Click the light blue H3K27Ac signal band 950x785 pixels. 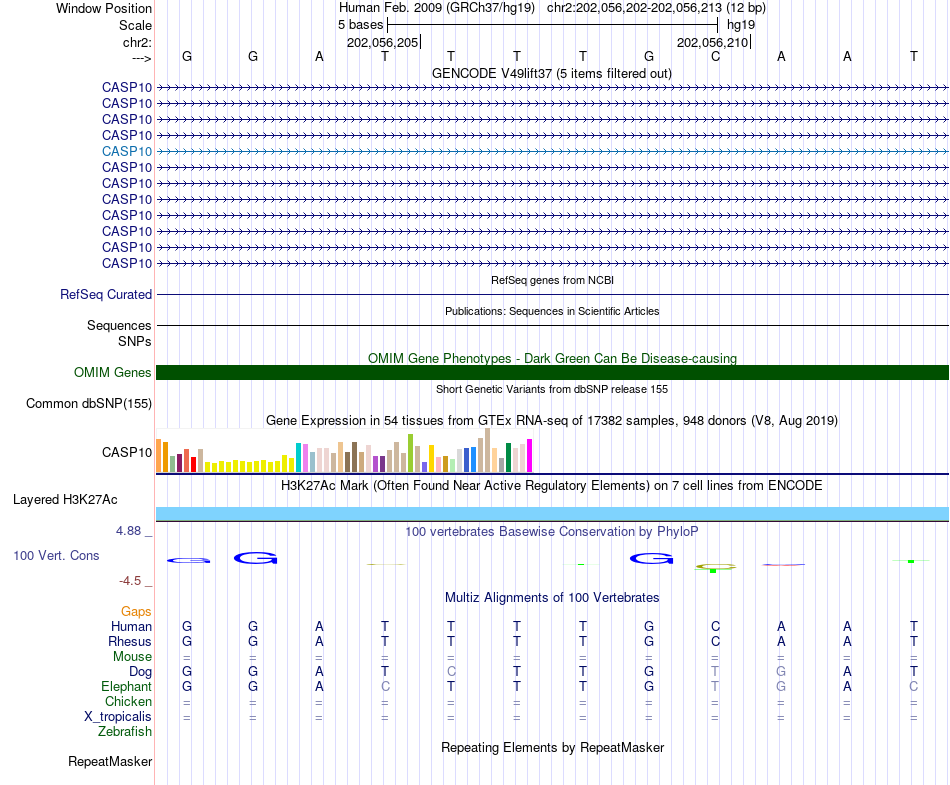(x=552, y=514)
